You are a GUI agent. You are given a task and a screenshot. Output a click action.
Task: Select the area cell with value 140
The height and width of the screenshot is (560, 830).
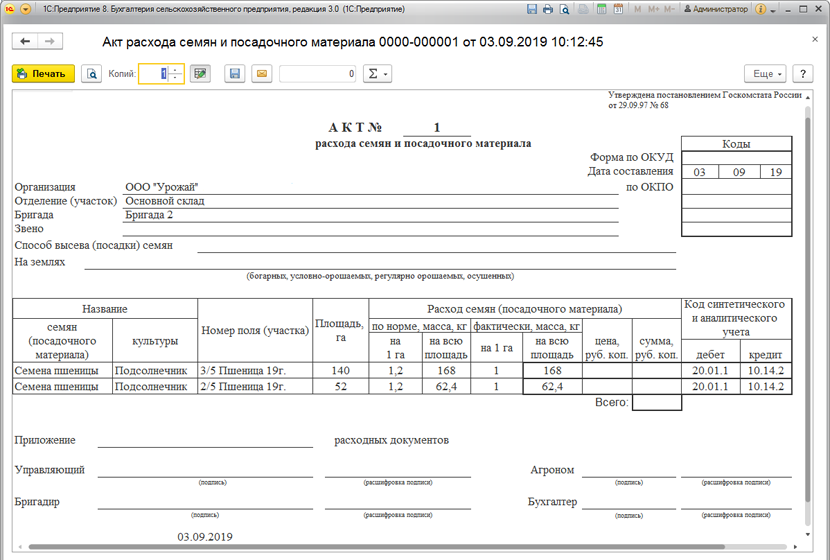341,371
